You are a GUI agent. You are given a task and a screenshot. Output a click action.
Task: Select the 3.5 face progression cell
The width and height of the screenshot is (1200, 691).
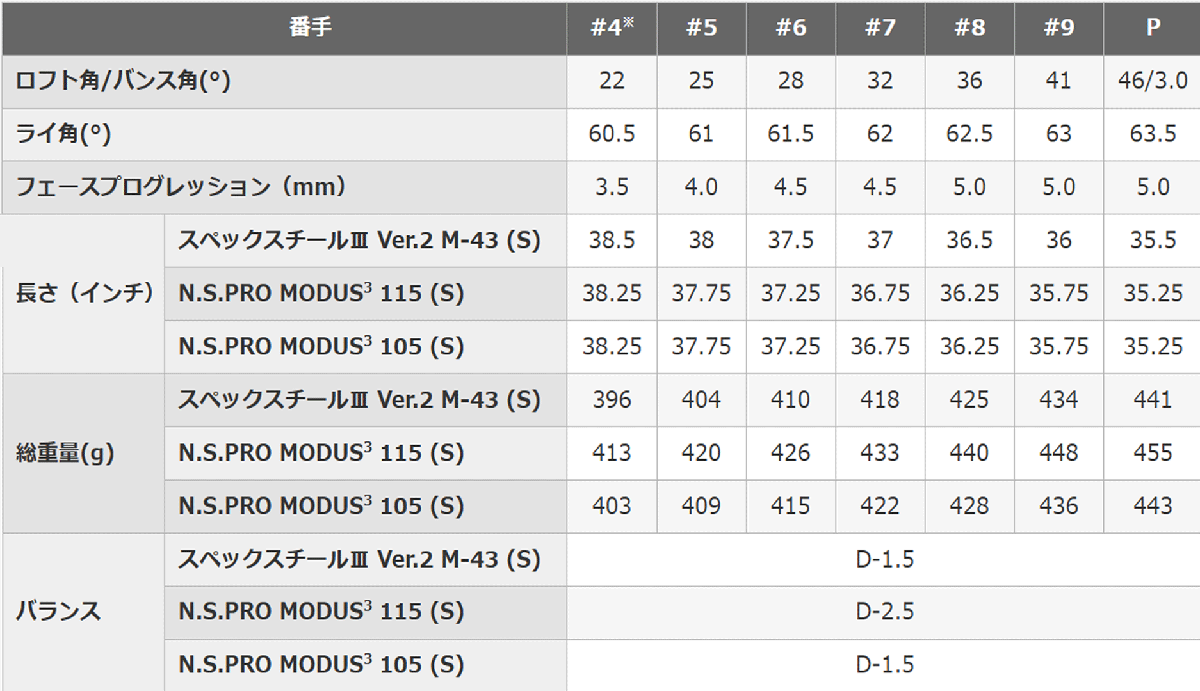pos(612,187)
